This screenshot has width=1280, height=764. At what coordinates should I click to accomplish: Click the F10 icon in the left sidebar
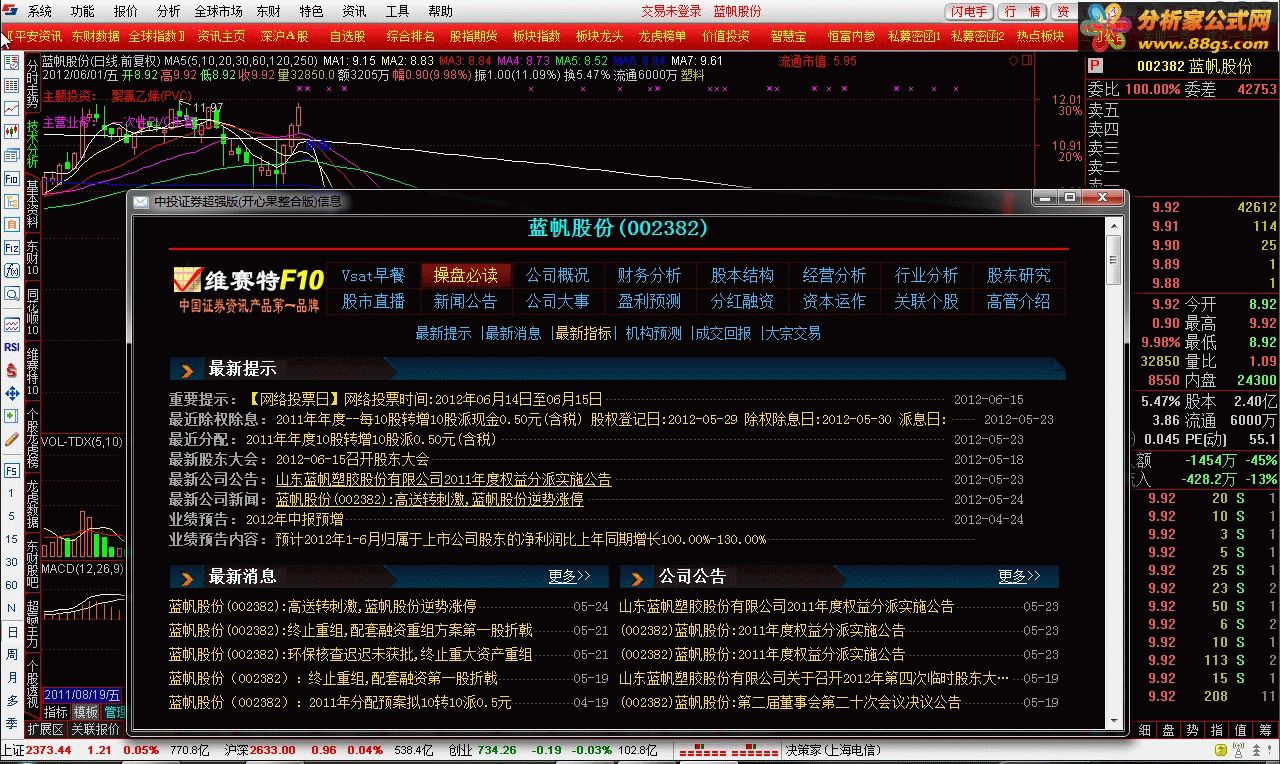click(12, 178)
